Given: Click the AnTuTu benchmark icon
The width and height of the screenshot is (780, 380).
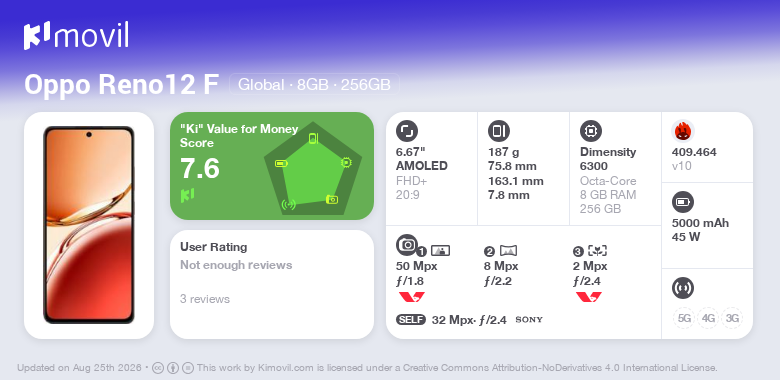Looking at the screenshot, I should (683, 131).
